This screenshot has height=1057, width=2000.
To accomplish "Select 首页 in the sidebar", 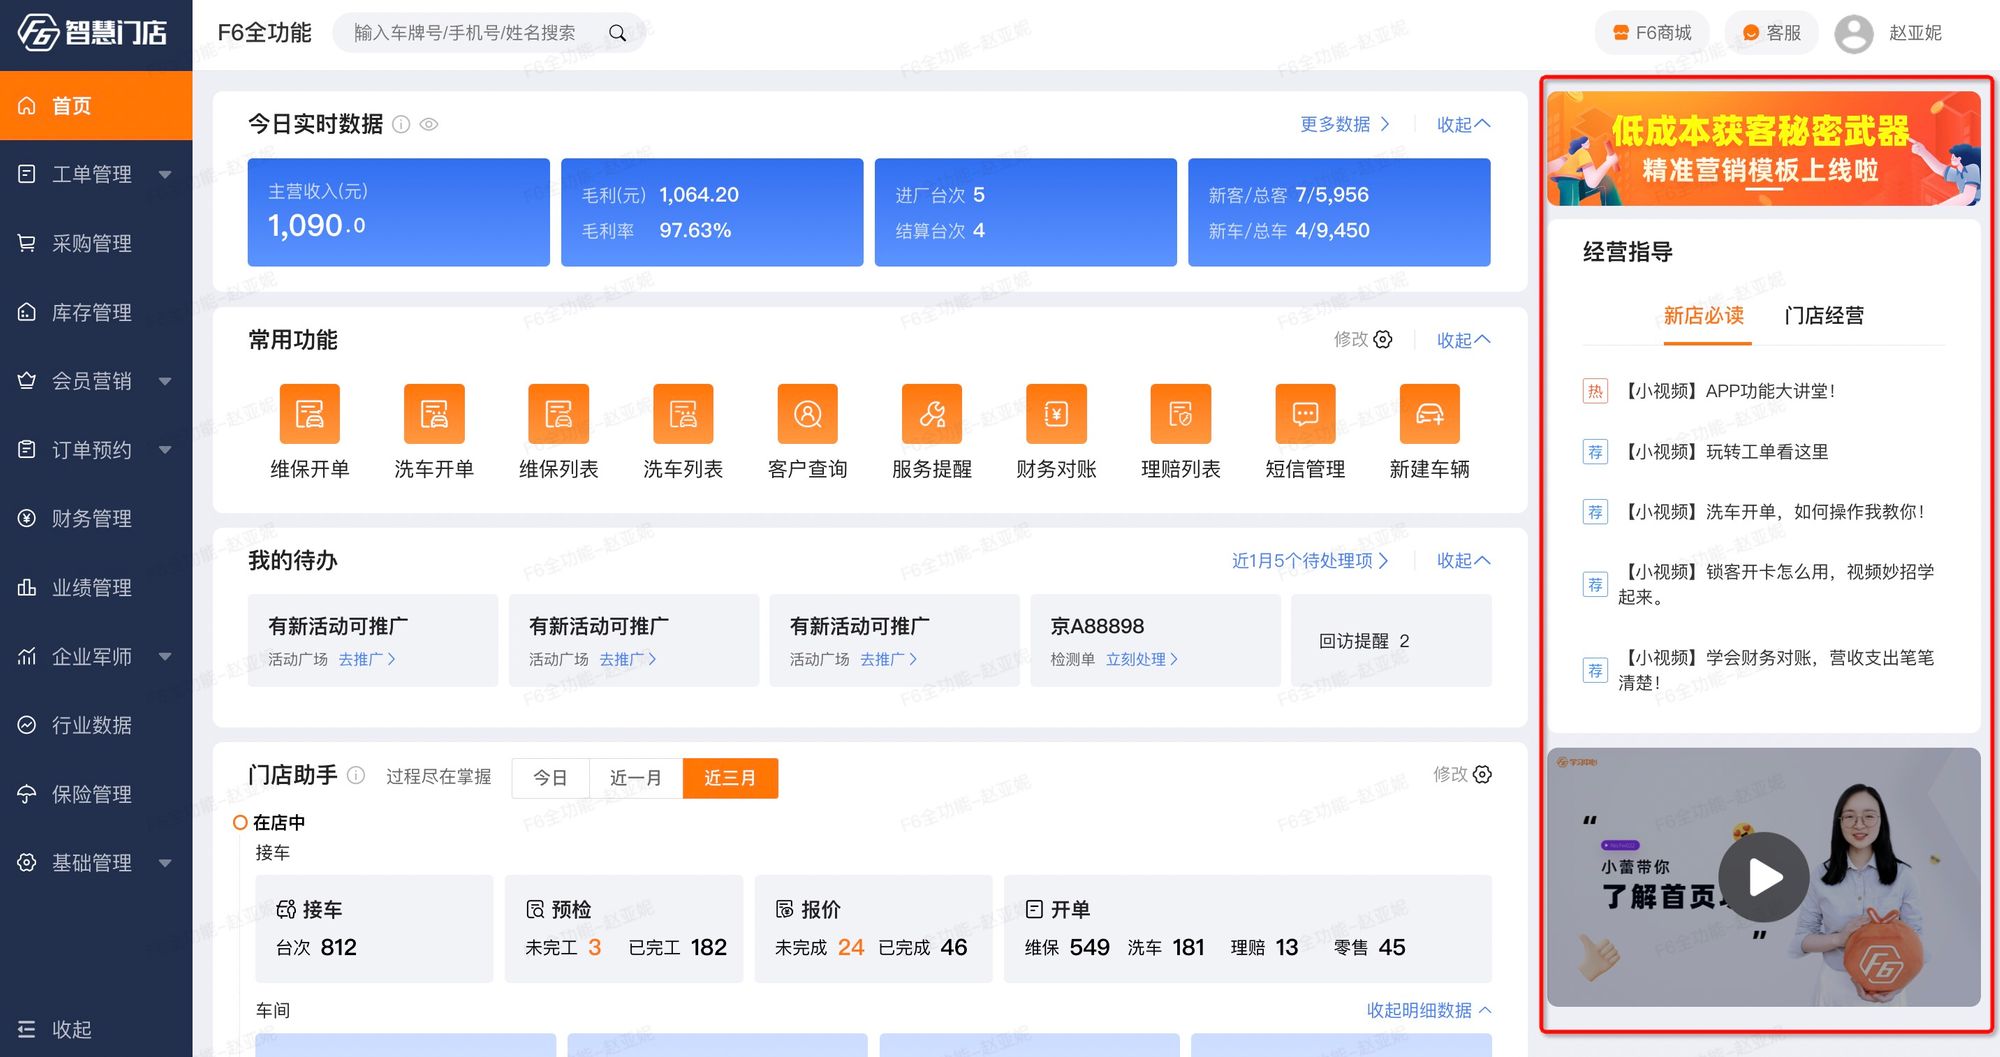I will [x=96, y=106].
